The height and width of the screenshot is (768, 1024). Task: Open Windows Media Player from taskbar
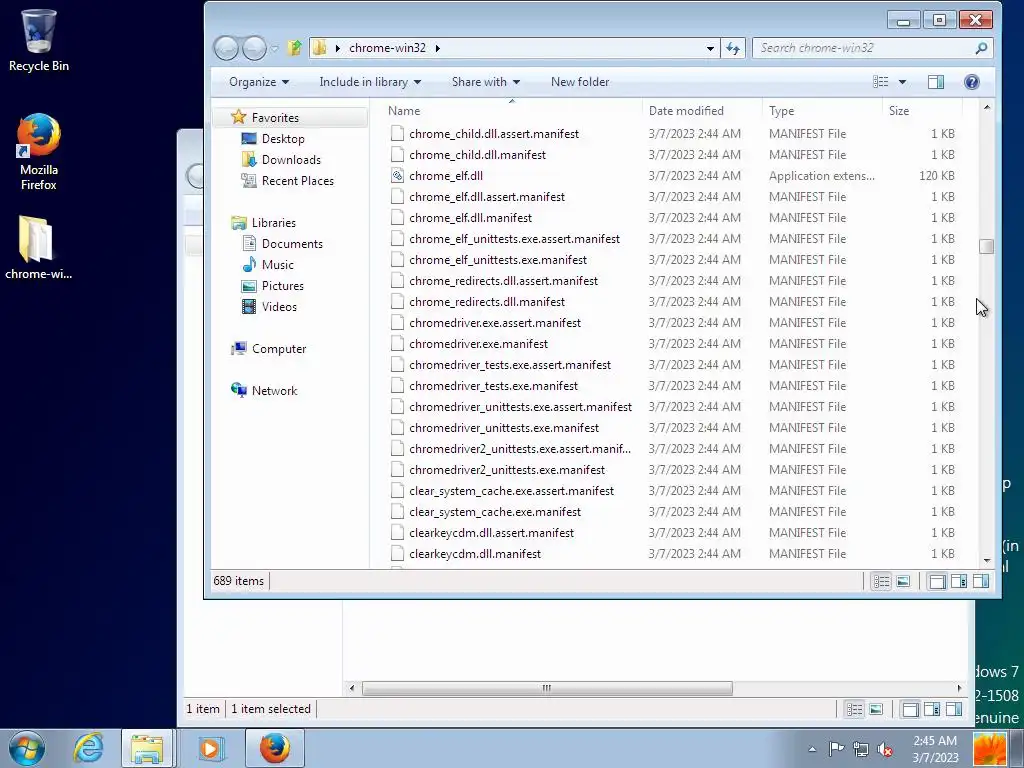[210, 748]
